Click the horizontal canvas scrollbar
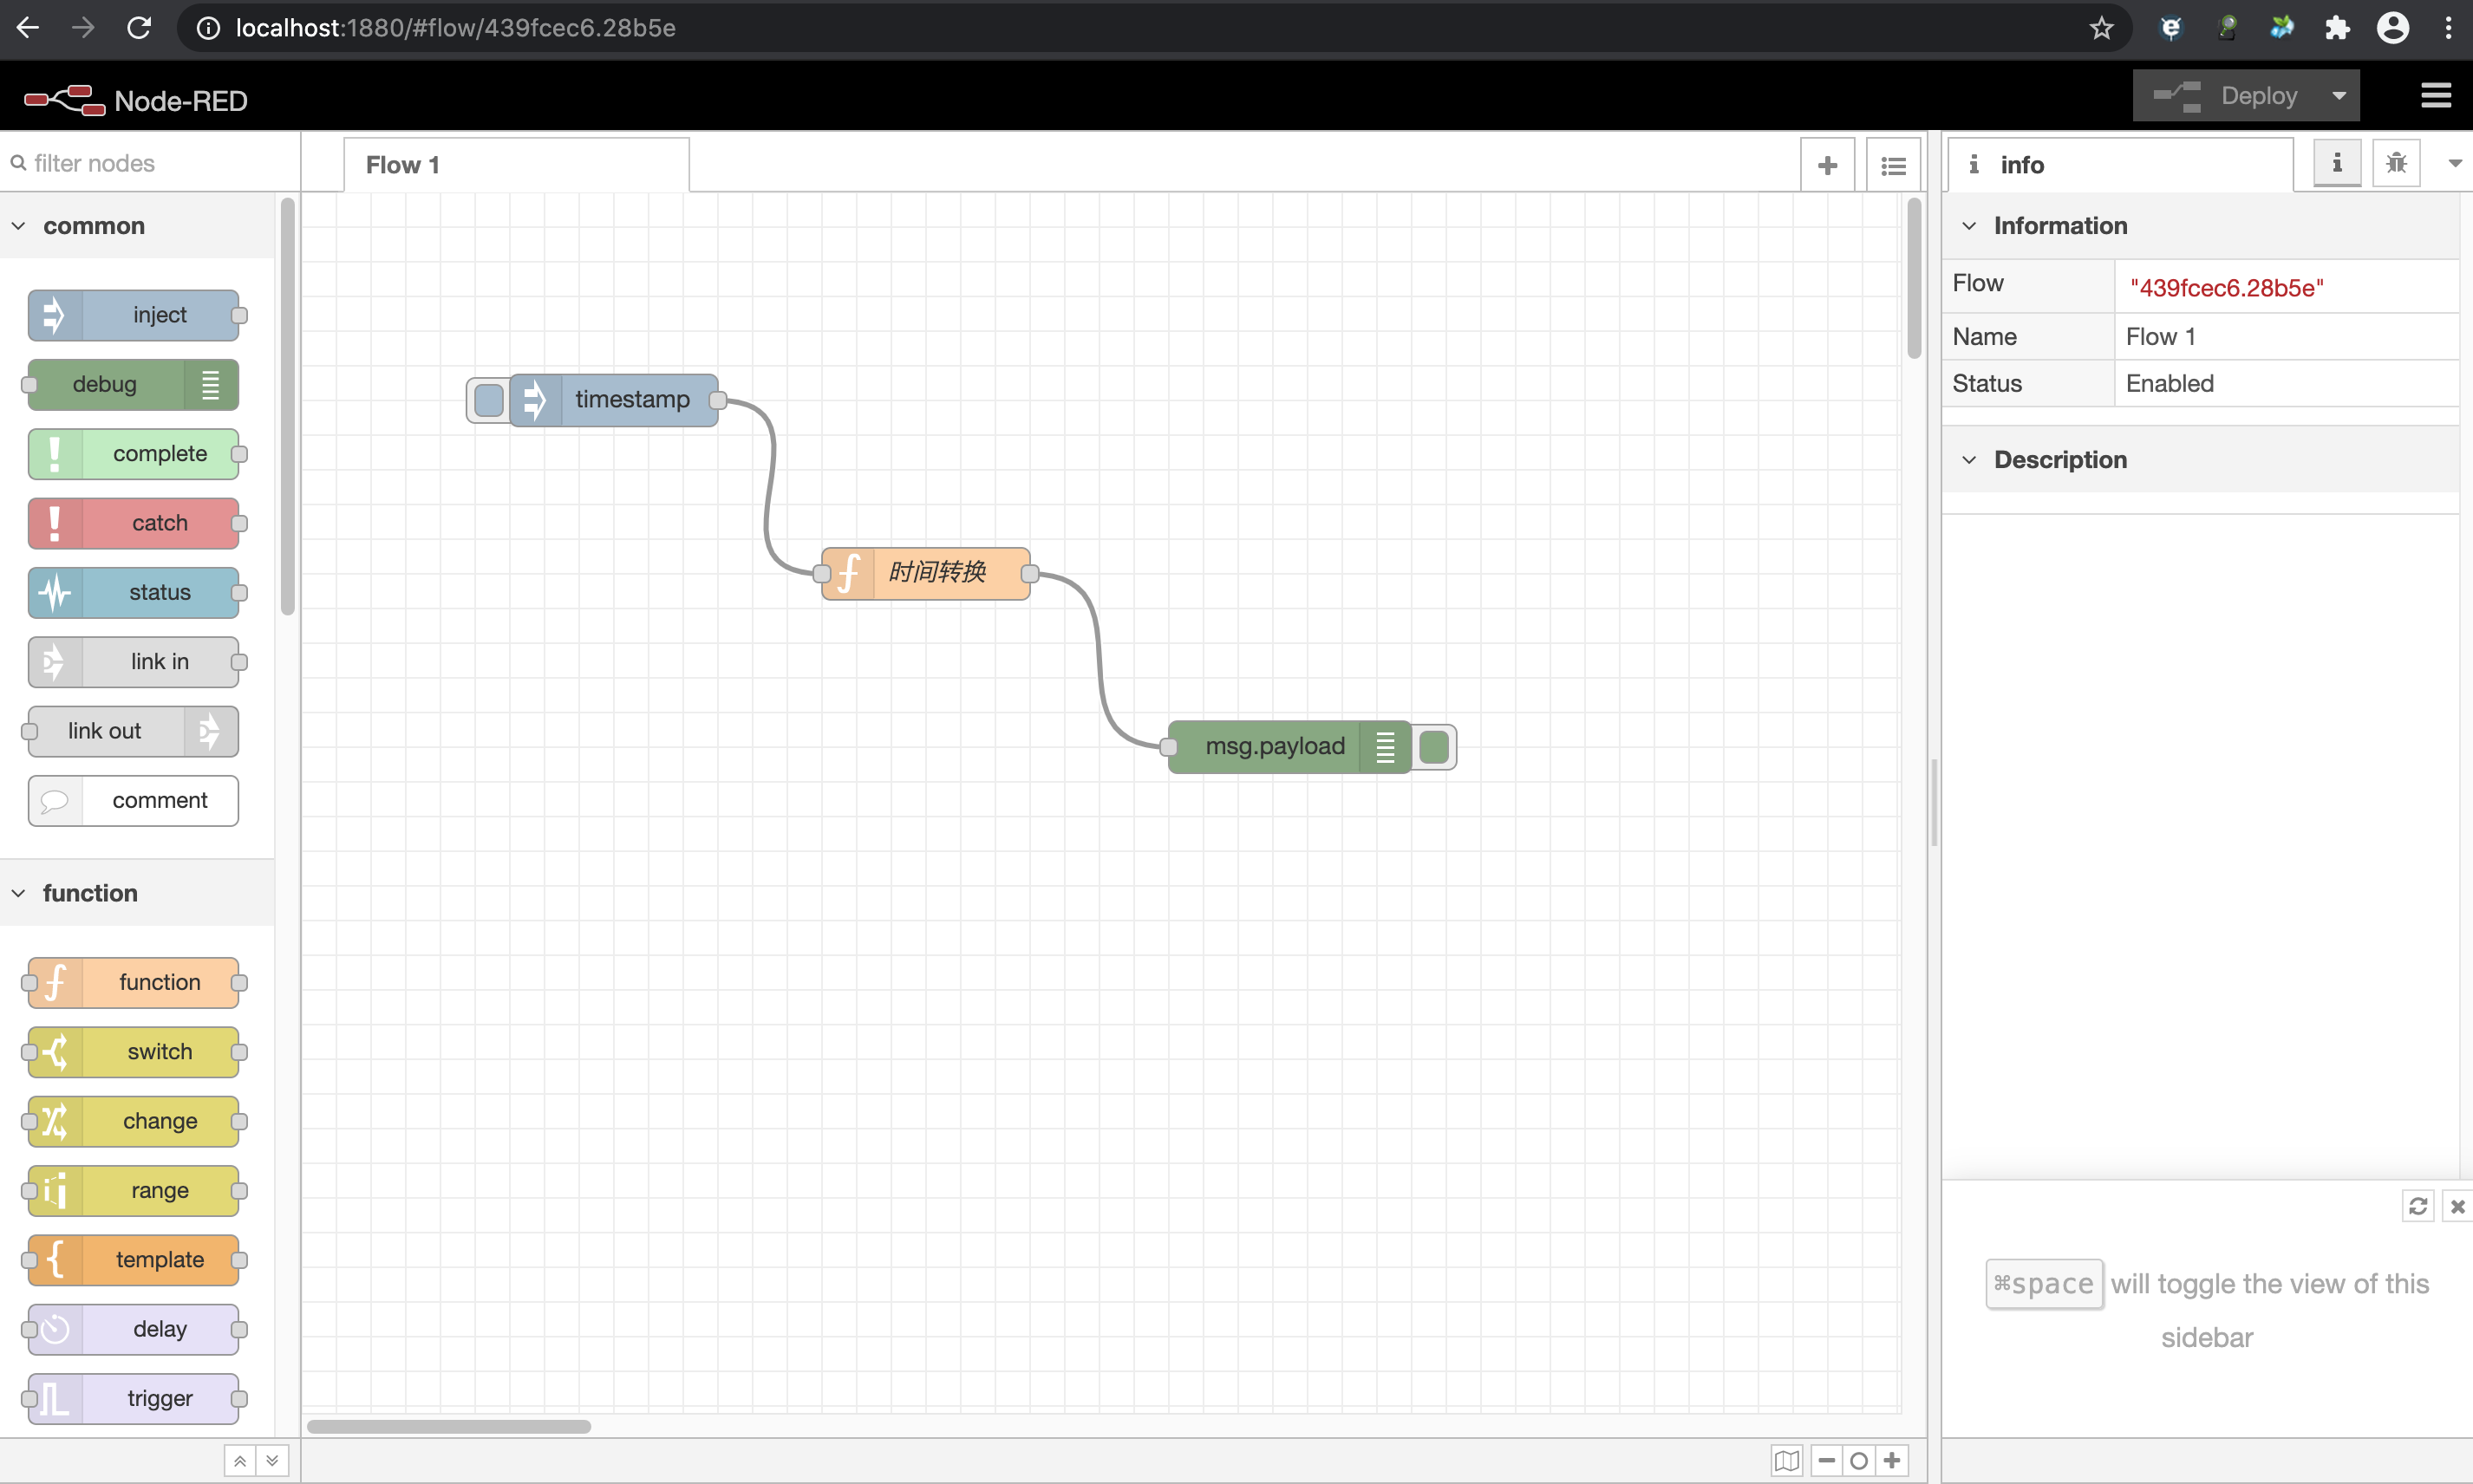Screen dimensions: 2473x1484 point(448,1426)
